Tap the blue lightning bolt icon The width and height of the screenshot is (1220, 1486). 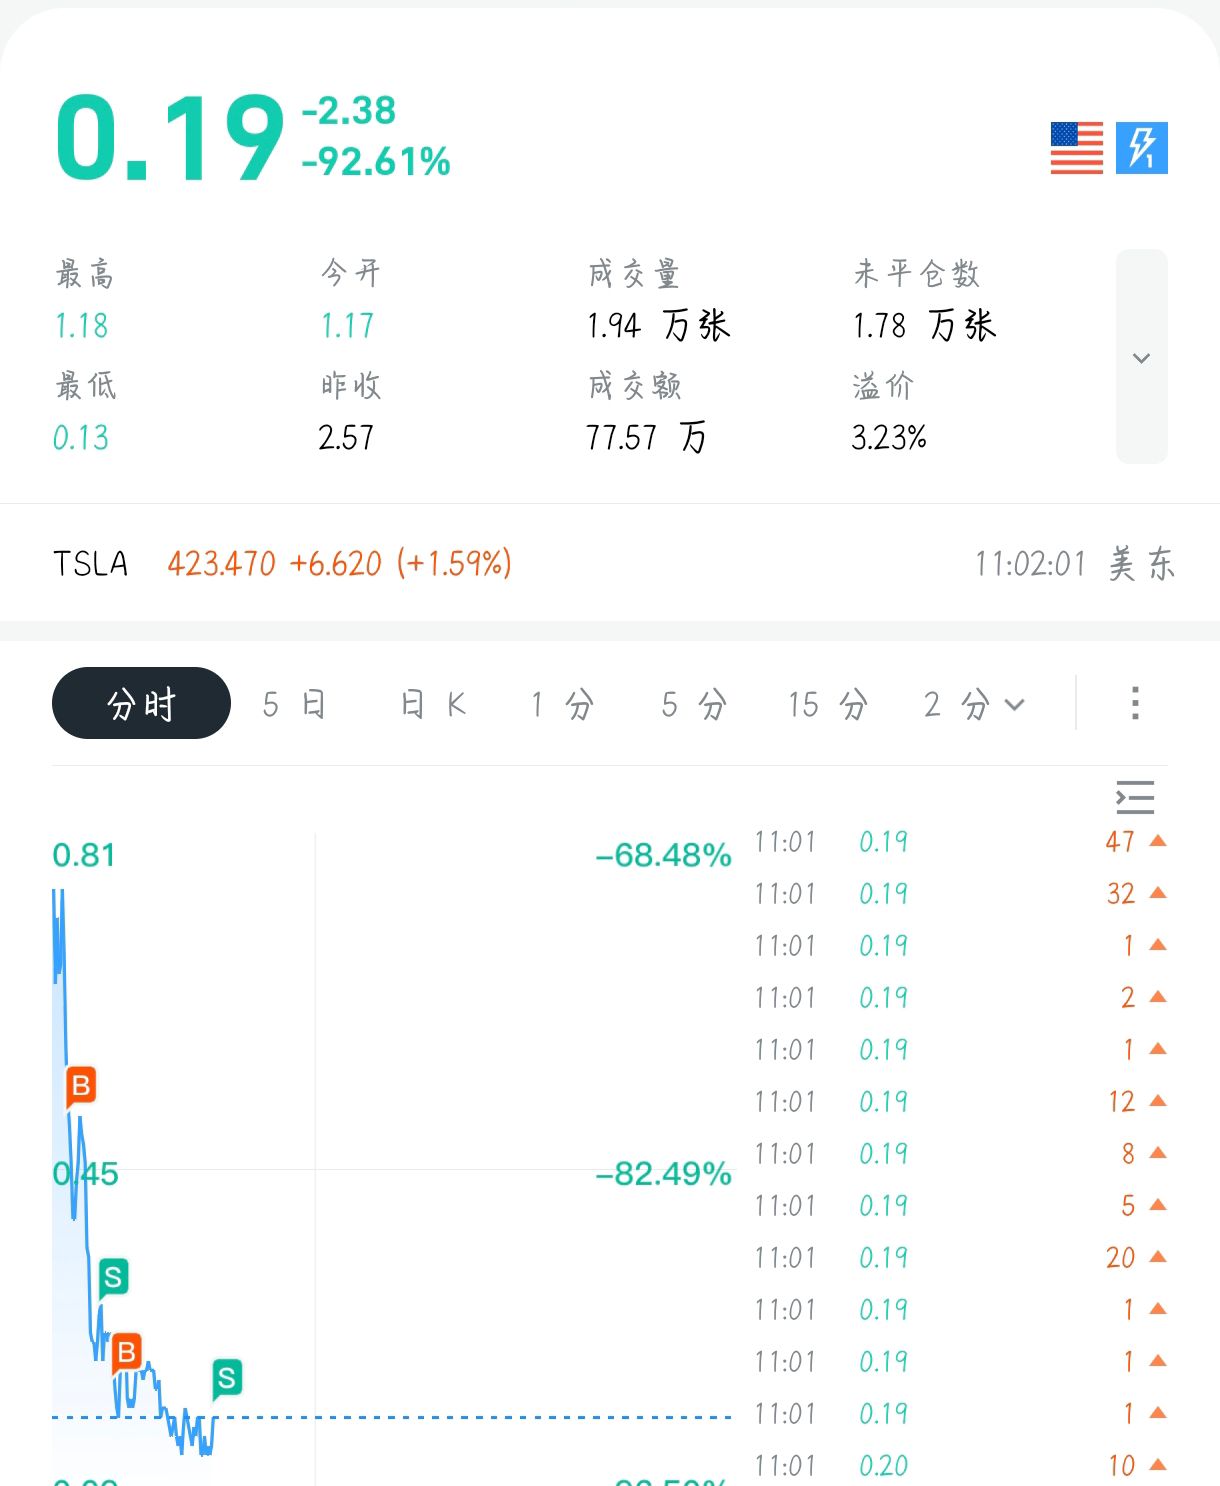[1142, 148]
